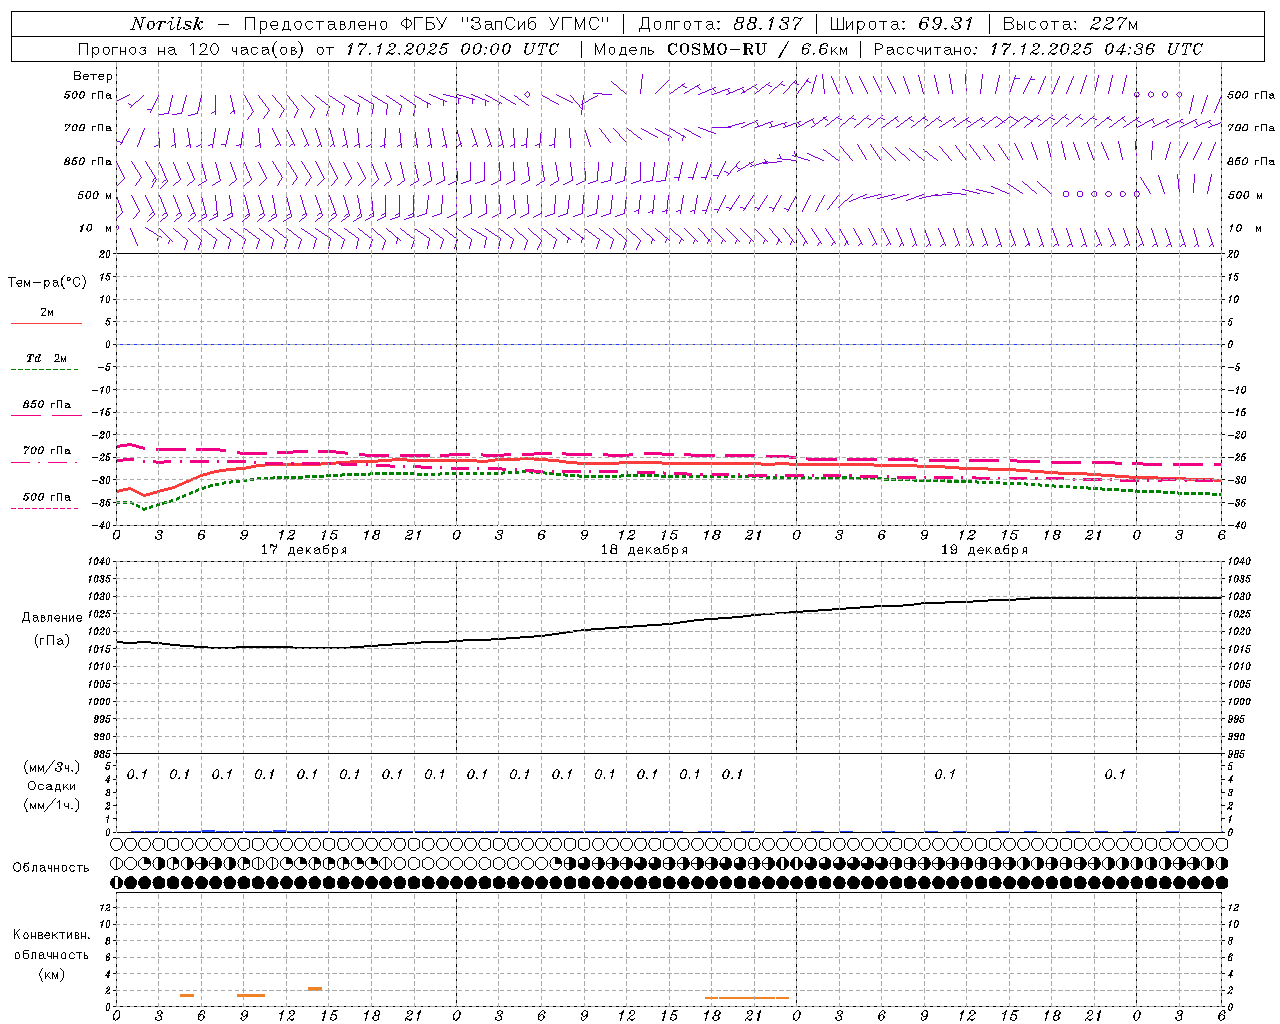Viewport: 1280px width, 1024px height.
Task: Click the '(мм/3ч.)' precipitation unit label
Action: (51, 767)
